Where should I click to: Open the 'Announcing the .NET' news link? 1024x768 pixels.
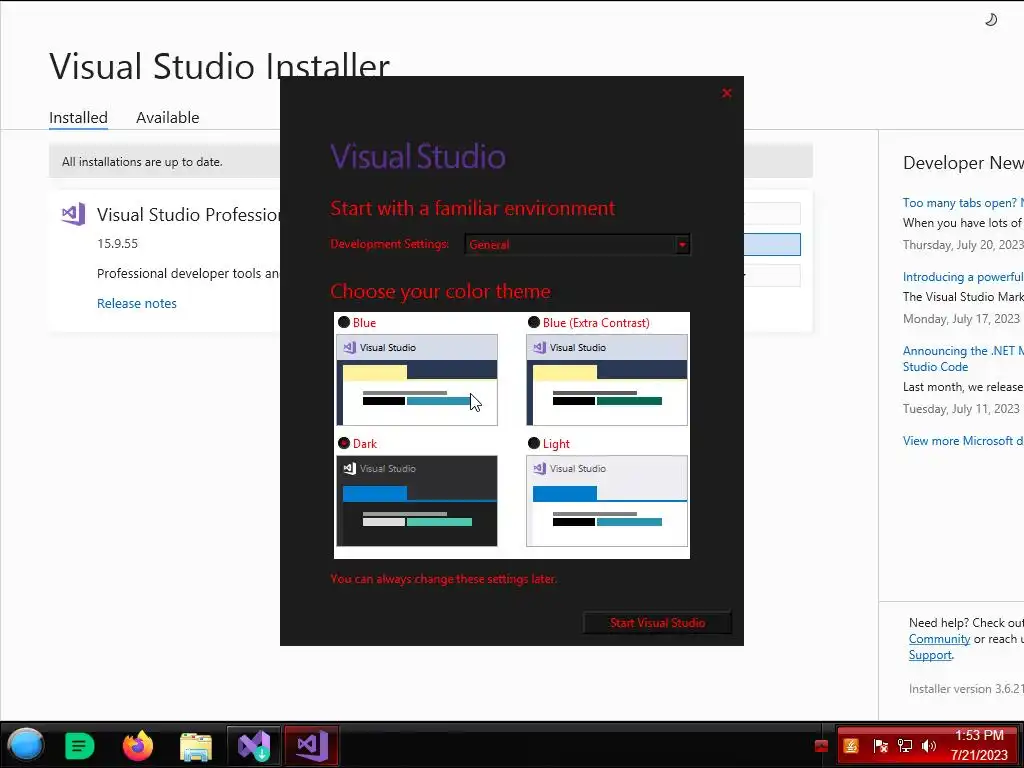(963, 359)
